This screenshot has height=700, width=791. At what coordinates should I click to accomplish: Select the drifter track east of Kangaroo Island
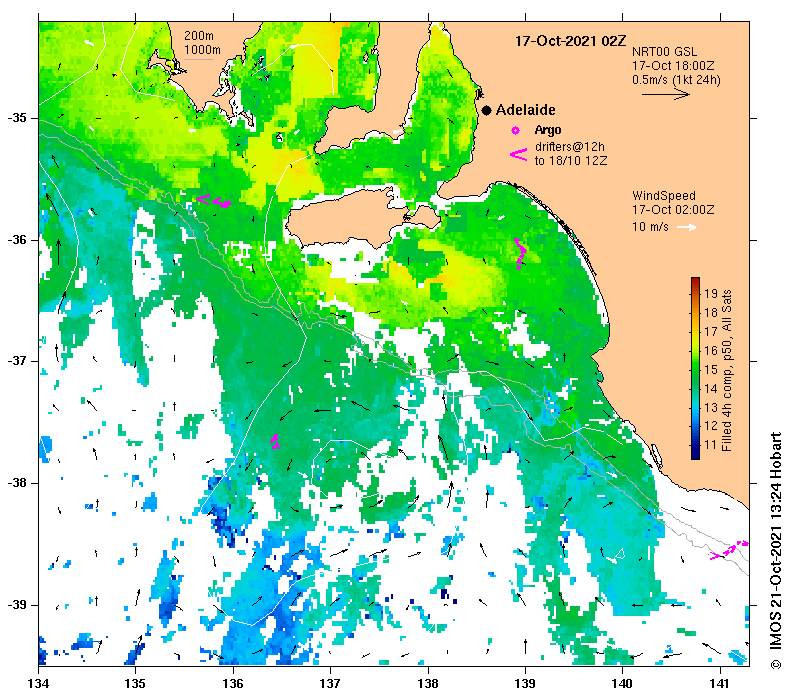tap(519, 252)
